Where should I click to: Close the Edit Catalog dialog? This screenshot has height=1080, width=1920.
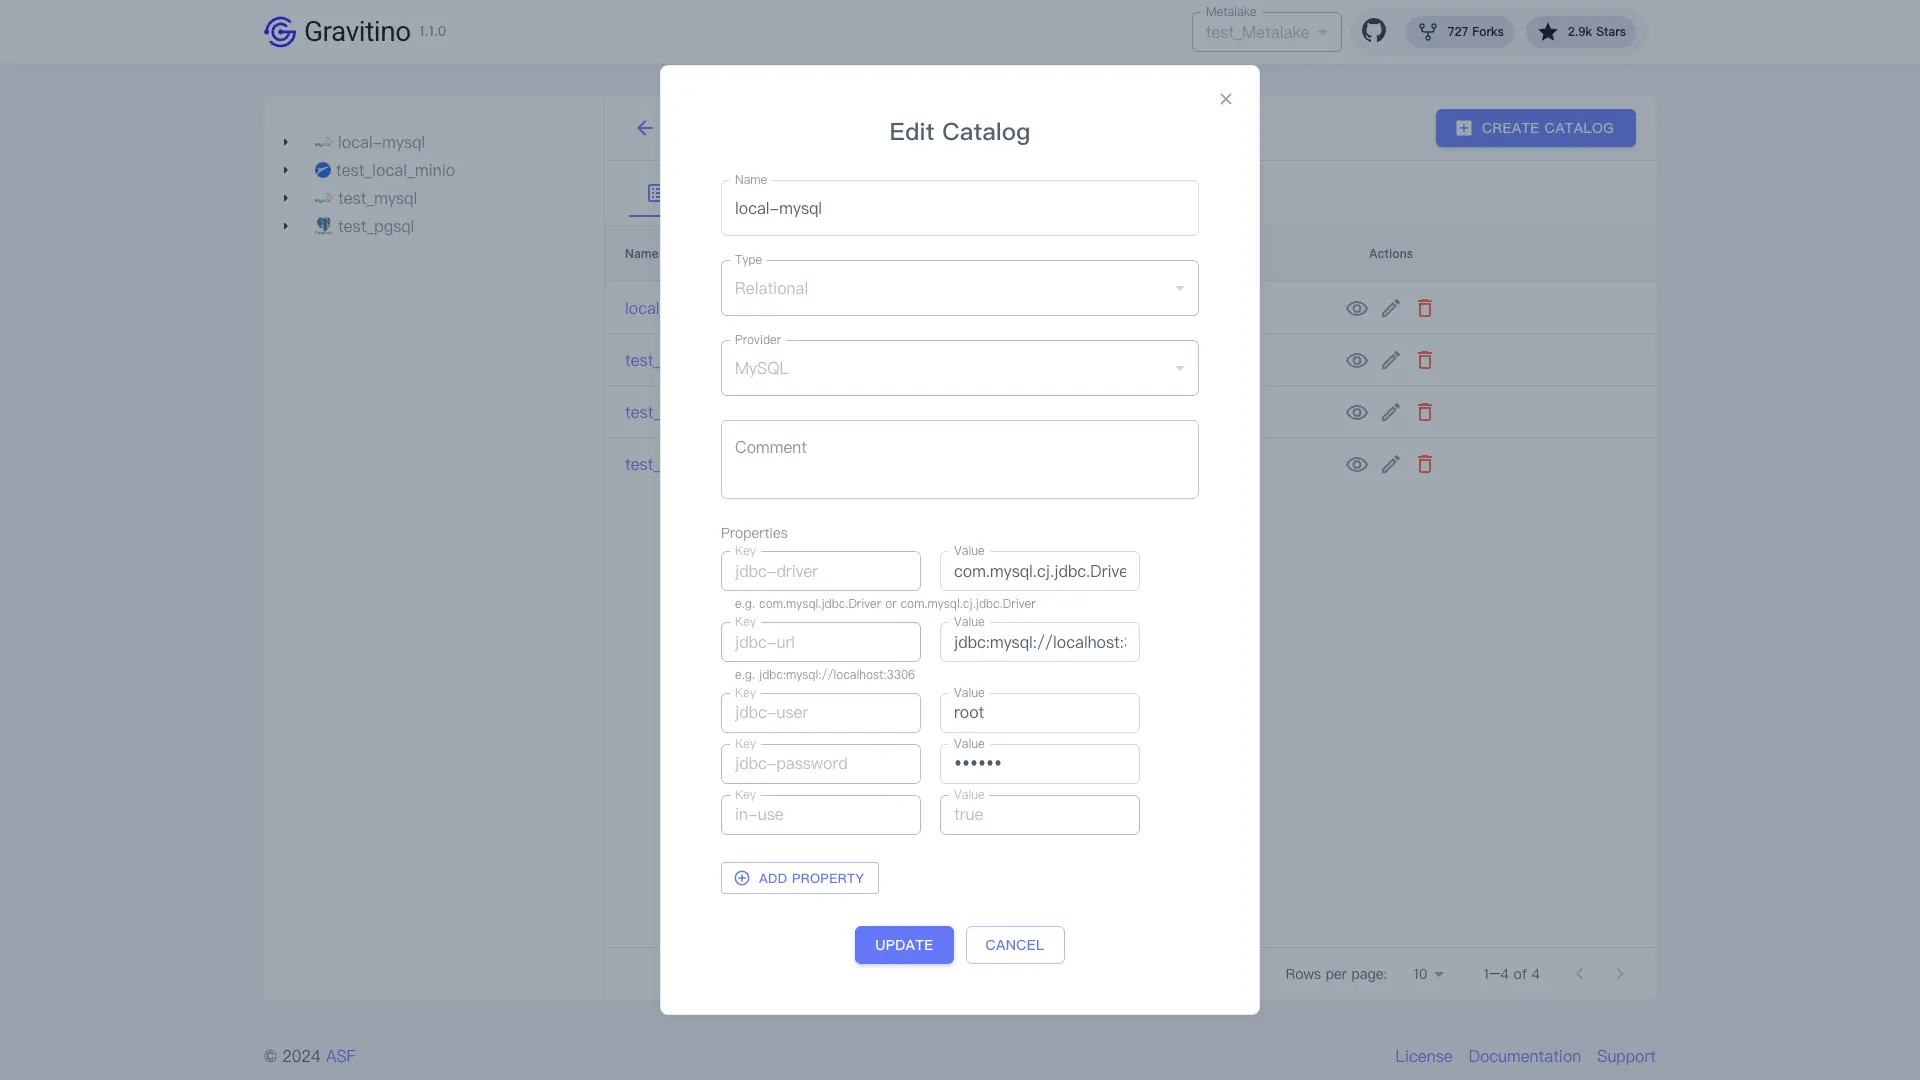[x=1225, y=99]
